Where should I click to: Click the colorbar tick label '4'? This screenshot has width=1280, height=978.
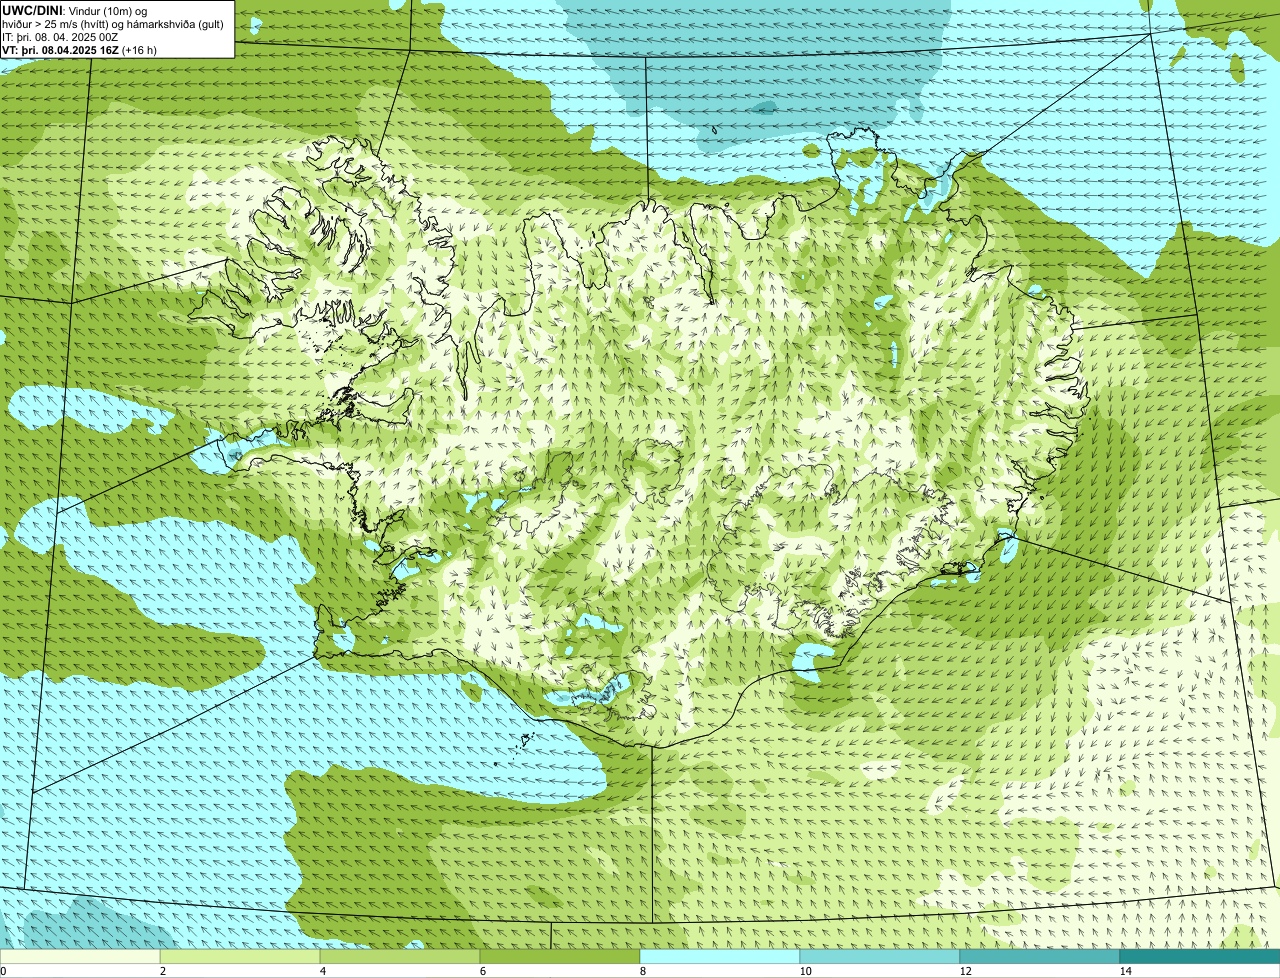[322, 971]
